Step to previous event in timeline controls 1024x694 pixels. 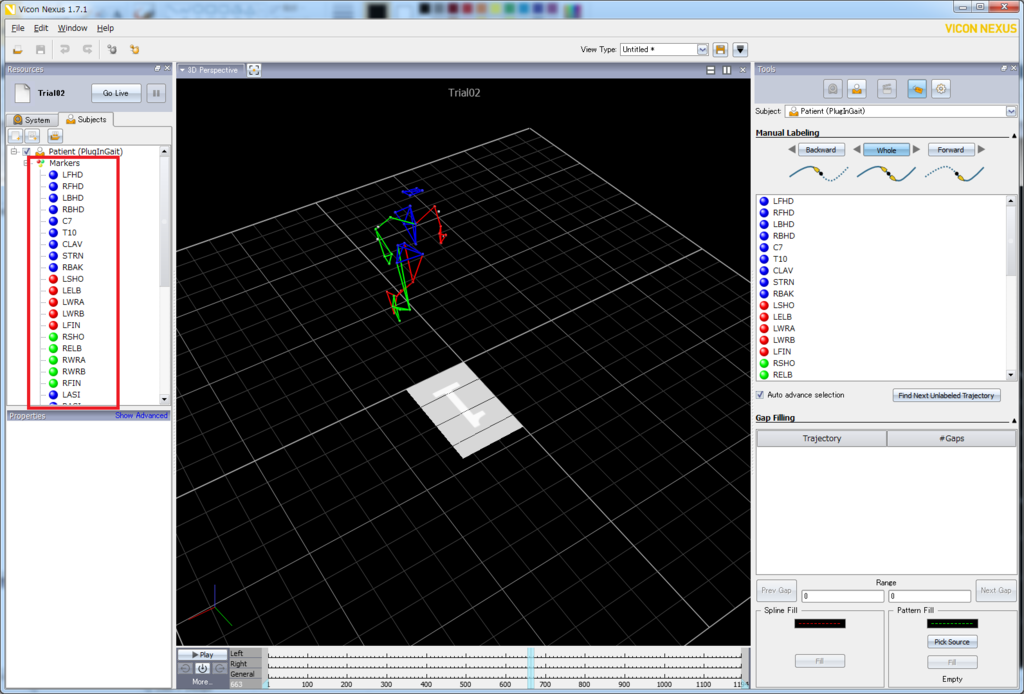coord(185,669)
